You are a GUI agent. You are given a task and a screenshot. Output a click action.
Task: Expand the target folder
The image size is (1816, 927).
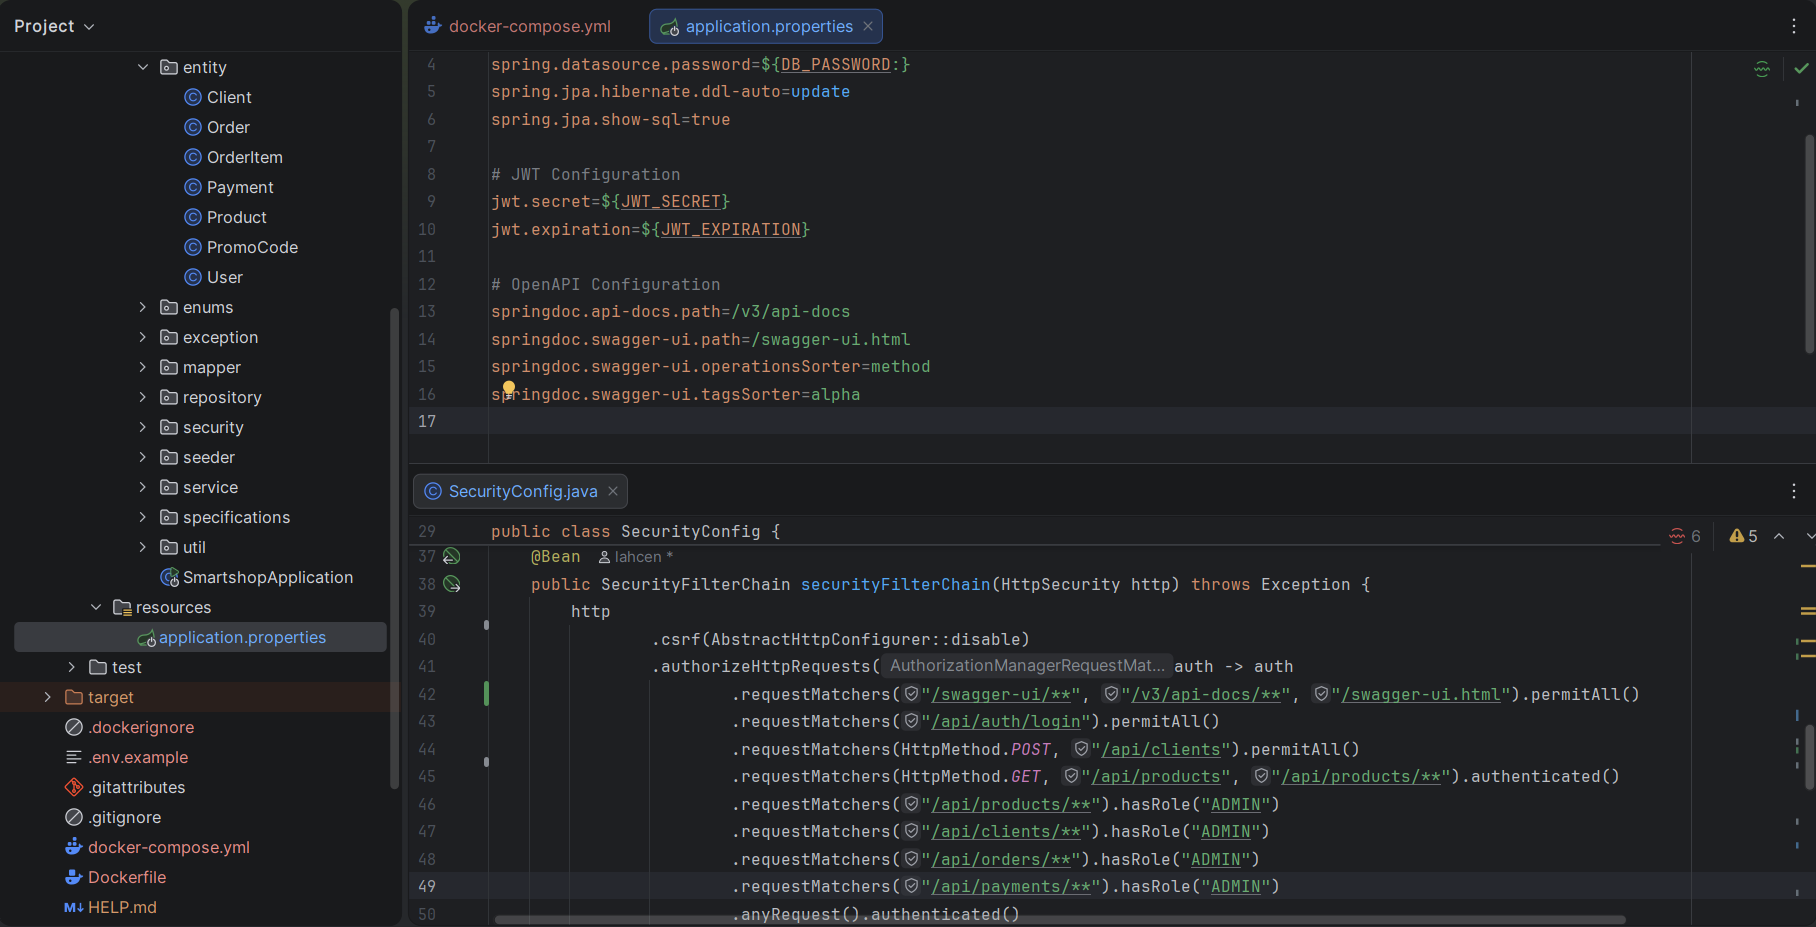point(47,697)
